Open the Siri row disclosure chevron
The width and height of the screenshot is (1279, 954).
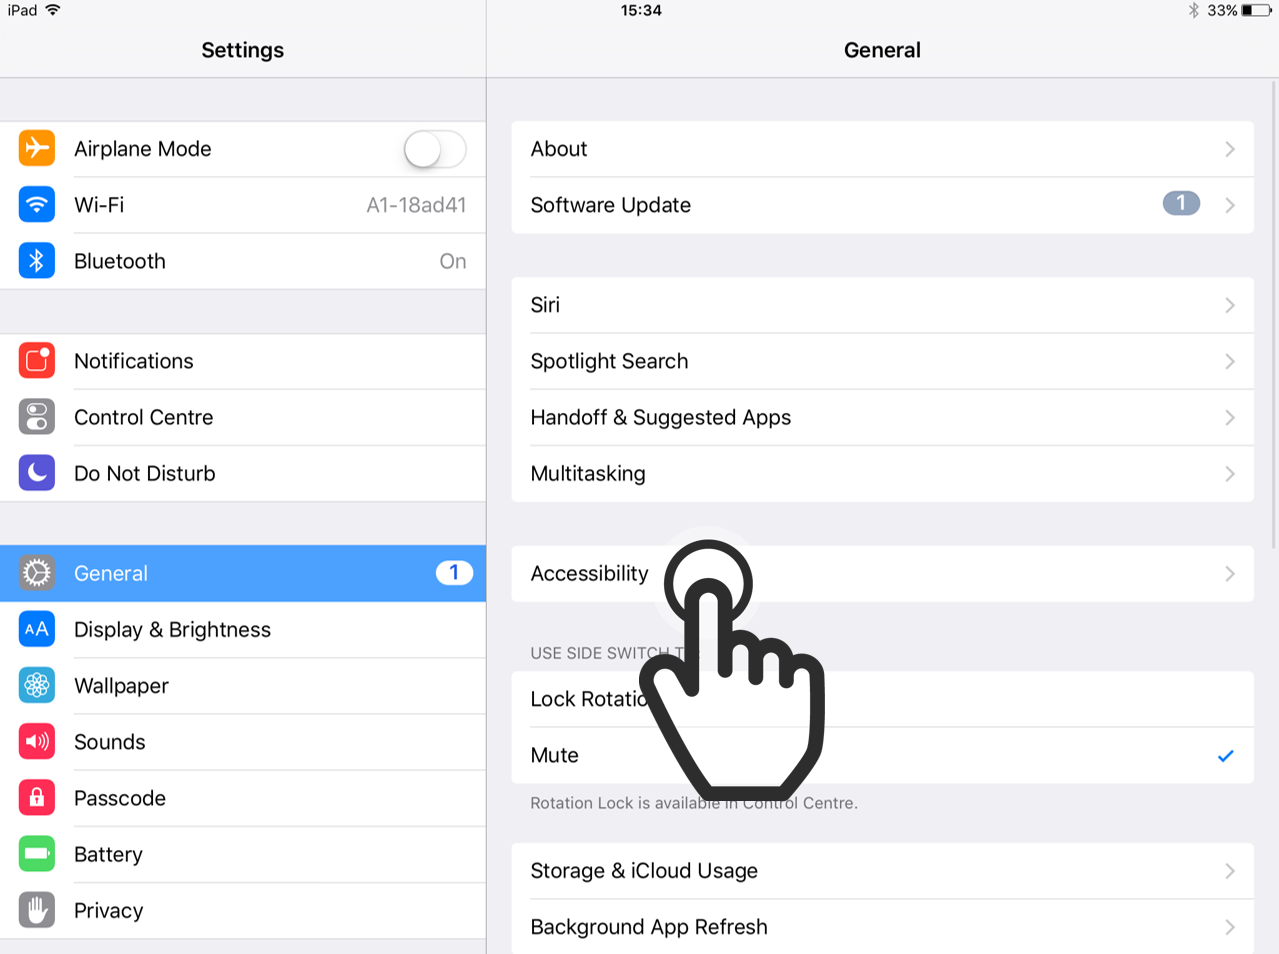pos(1230,305)
